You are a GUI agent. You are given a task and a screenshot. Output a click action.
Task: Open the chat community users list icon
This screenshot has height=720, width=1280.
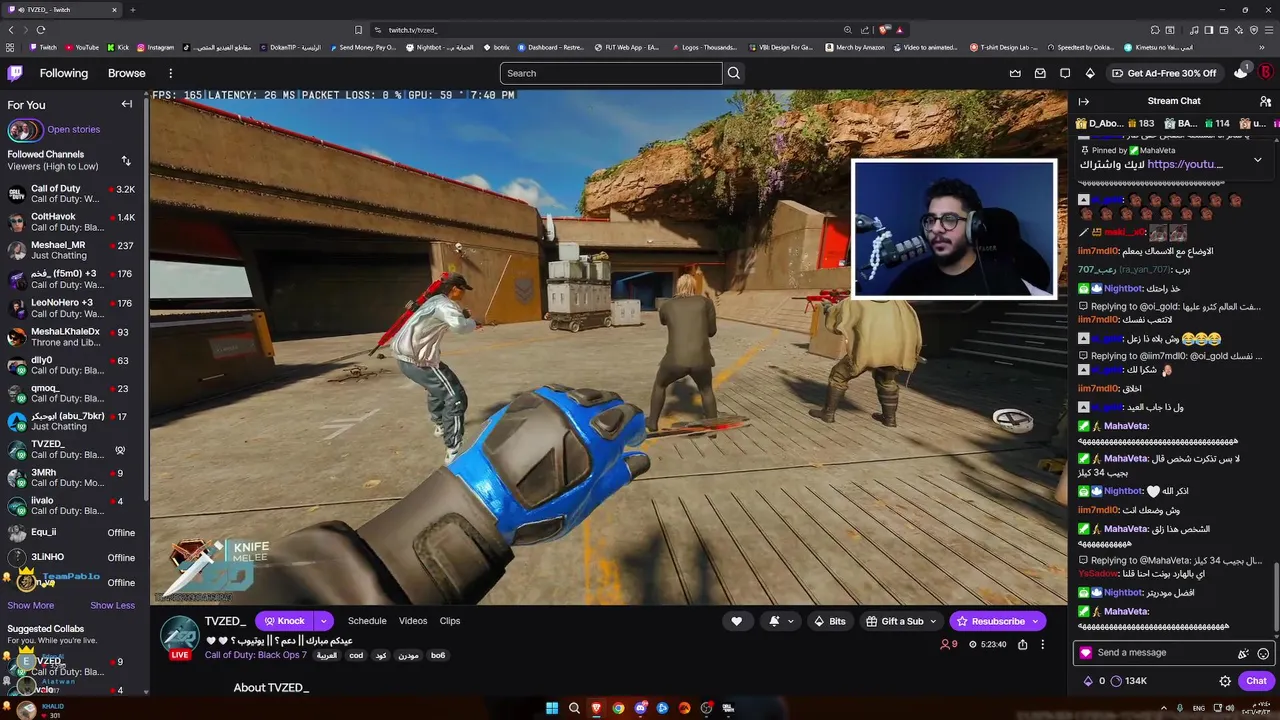1265,101
